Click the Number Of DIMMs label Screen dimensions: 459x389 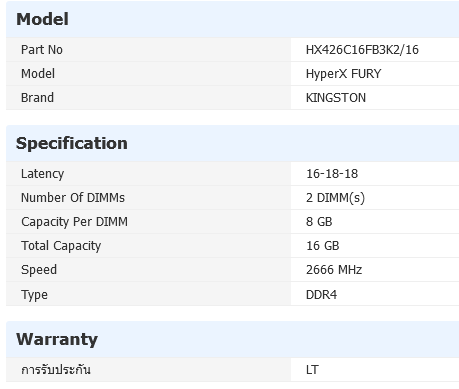73,198
